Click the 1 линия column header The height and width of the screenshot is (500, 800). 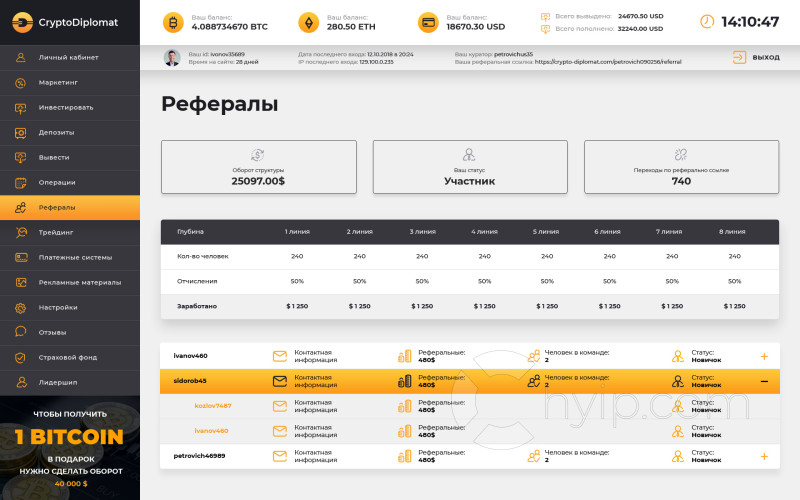(297, 232)
